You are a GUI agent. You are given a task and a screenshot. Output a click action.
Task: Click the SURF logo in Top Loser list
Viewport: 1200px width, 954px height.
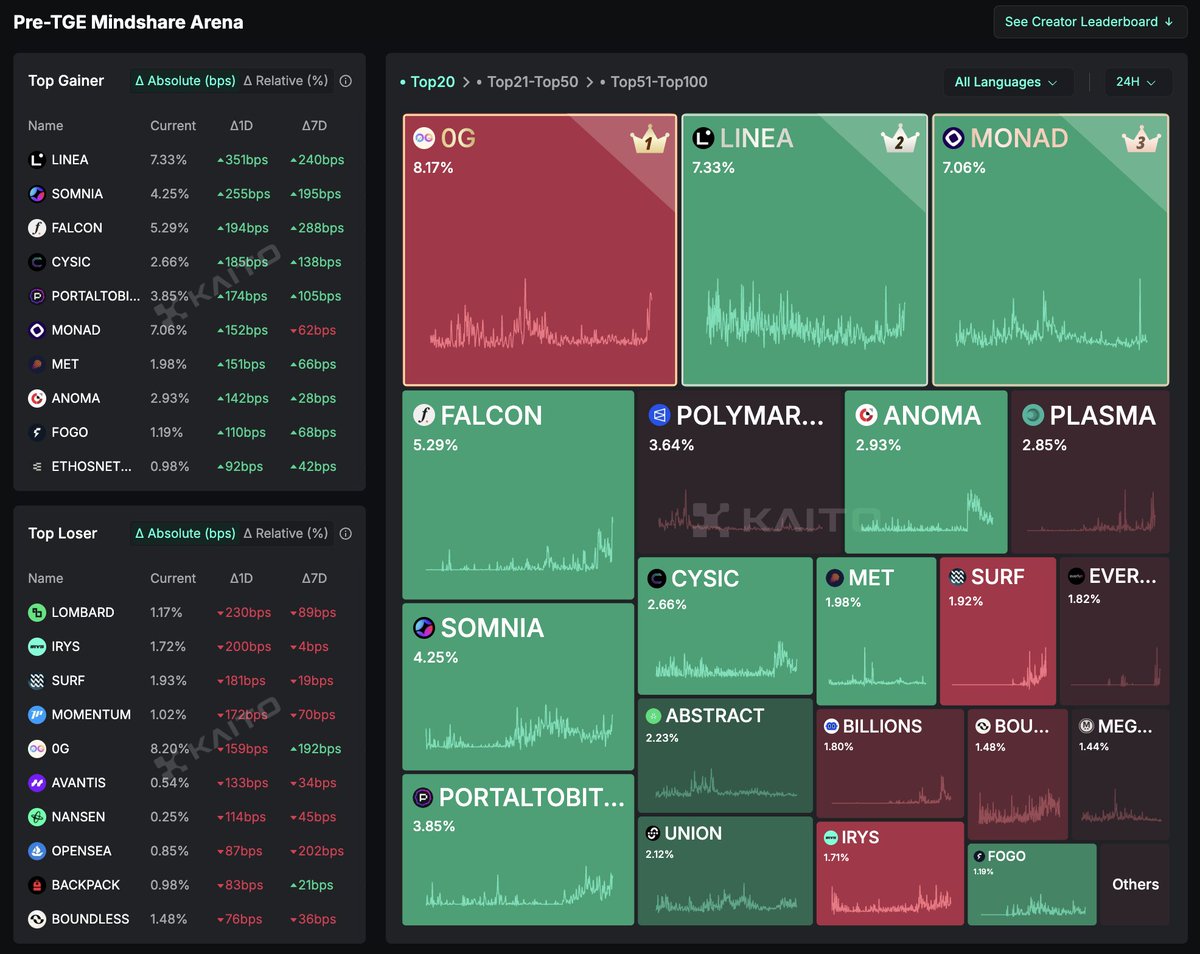pyautogui.click(x=37, y=681)
